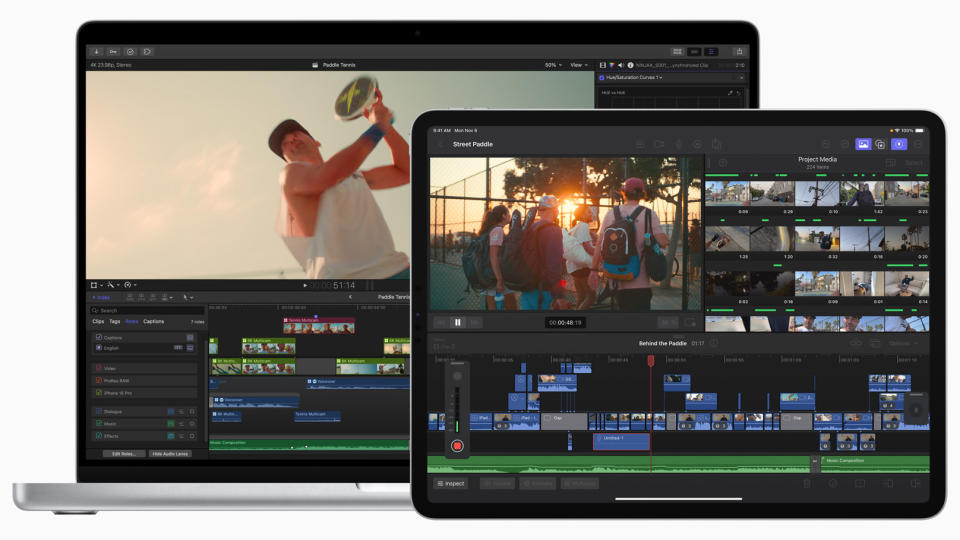Image resolution: width=960 pixels, height=540 pixels.
Task: Switch to the Tags tab in index
Action: [x=114, y=321]
